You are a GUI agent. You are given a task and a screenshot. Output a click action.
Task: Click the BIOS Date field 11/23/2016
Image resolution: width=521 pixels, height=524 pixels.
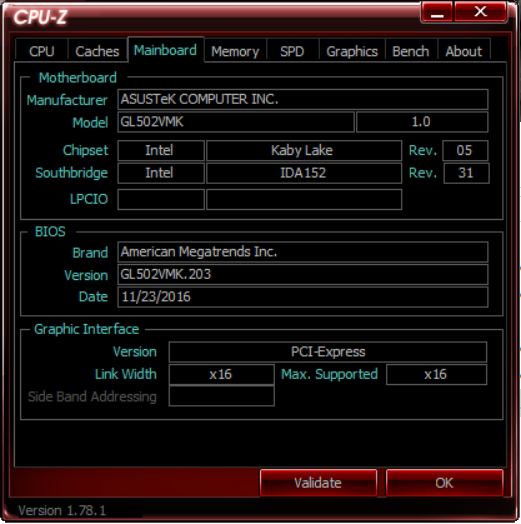pyautogui.click(x=303, y=297)
